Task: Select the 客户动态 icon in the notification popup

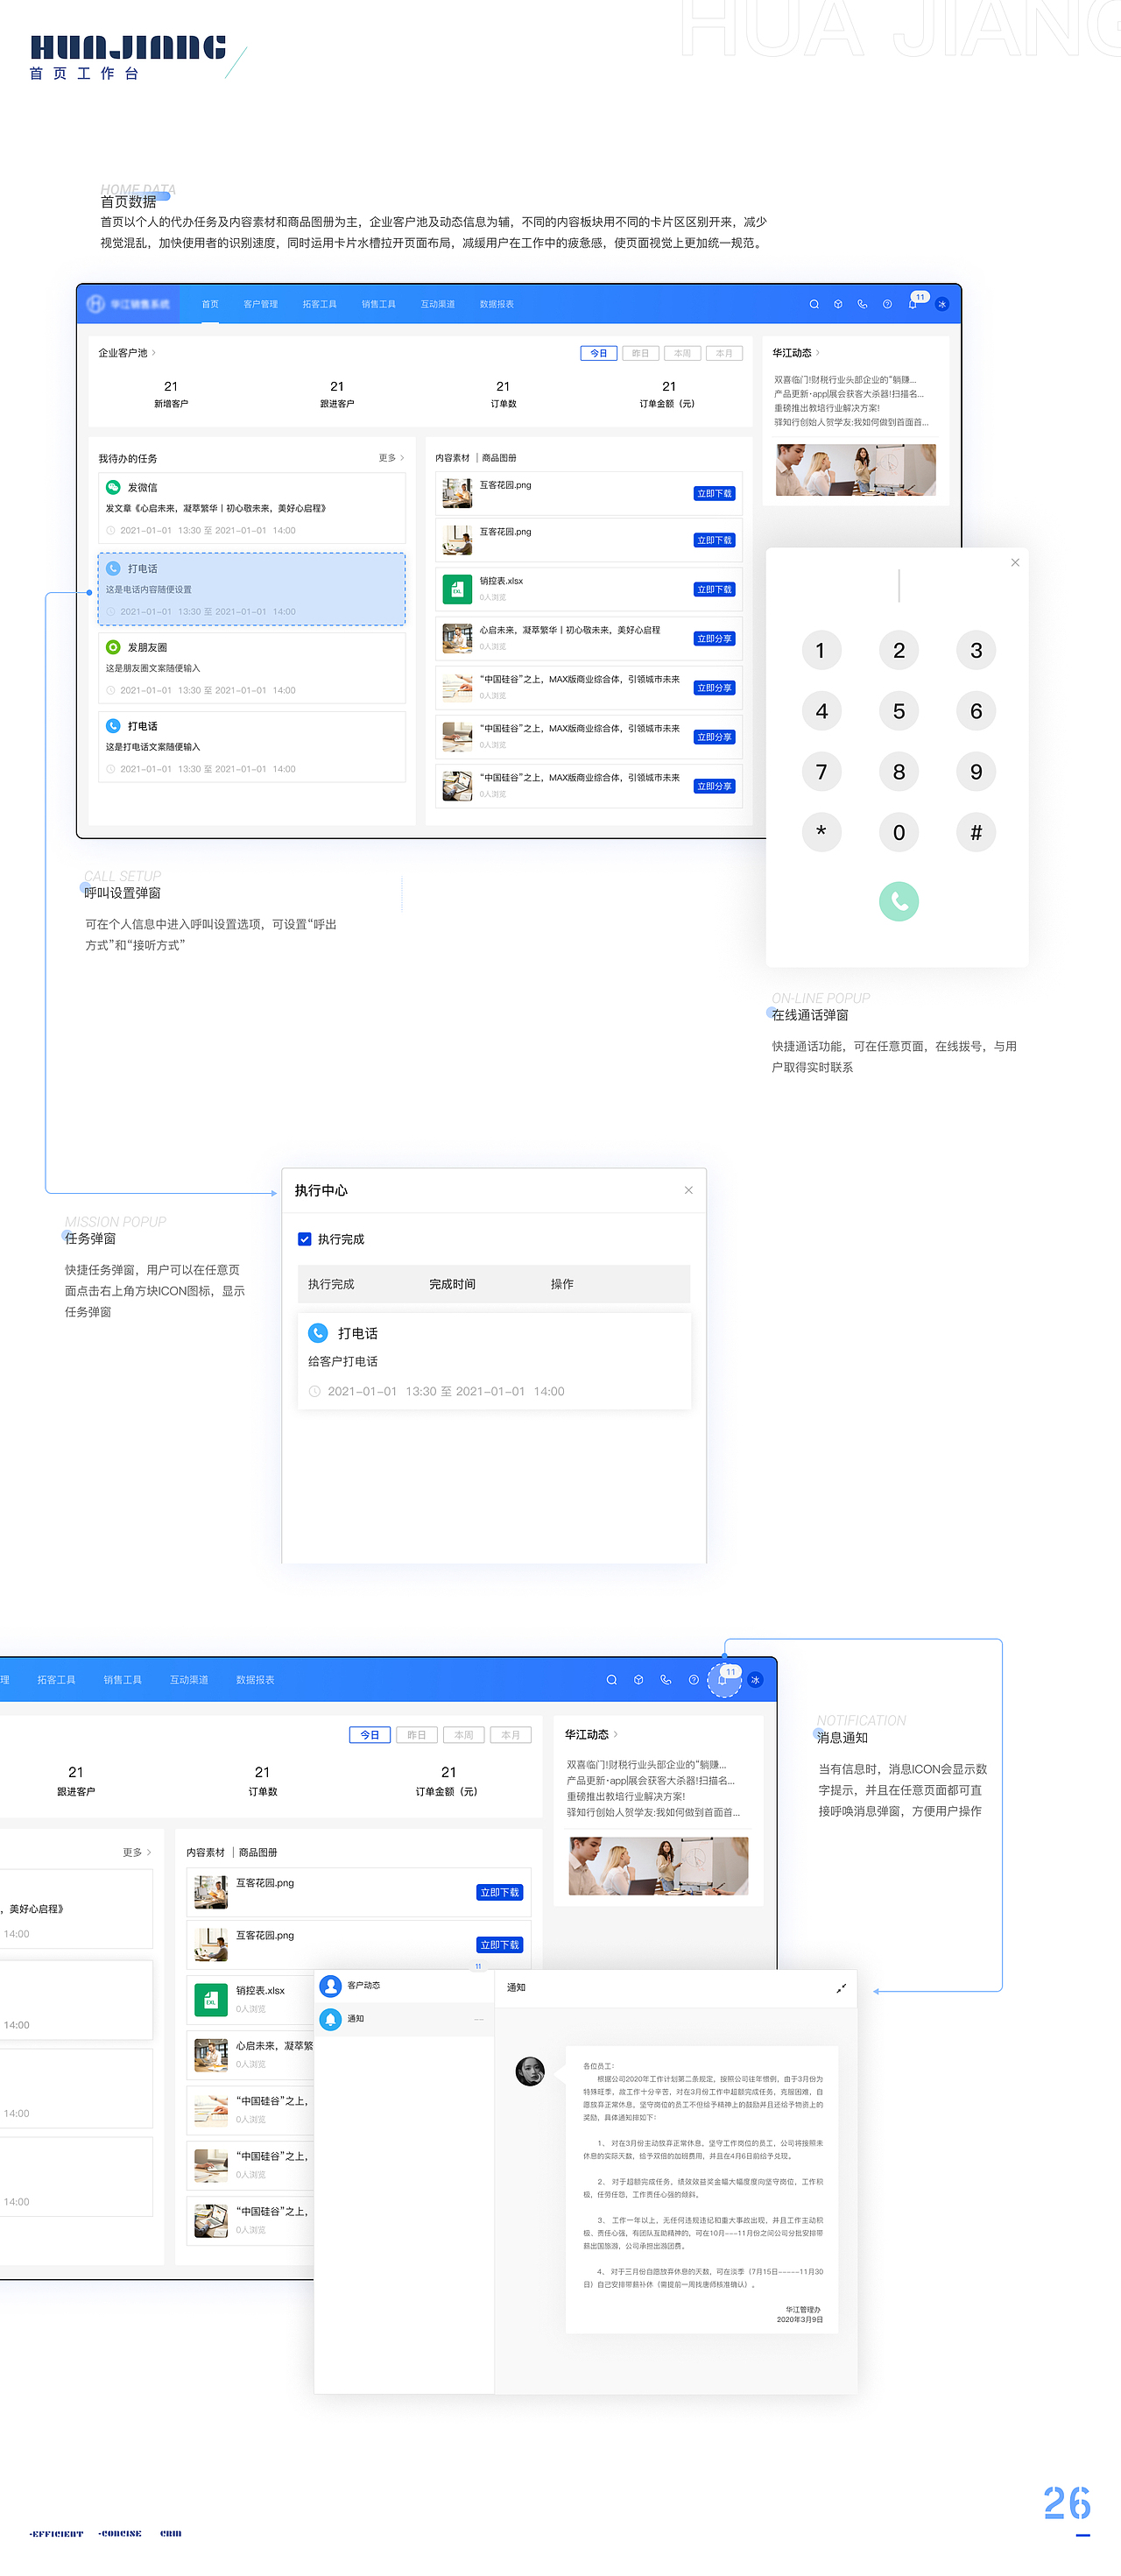Action: pos(331,1985)
